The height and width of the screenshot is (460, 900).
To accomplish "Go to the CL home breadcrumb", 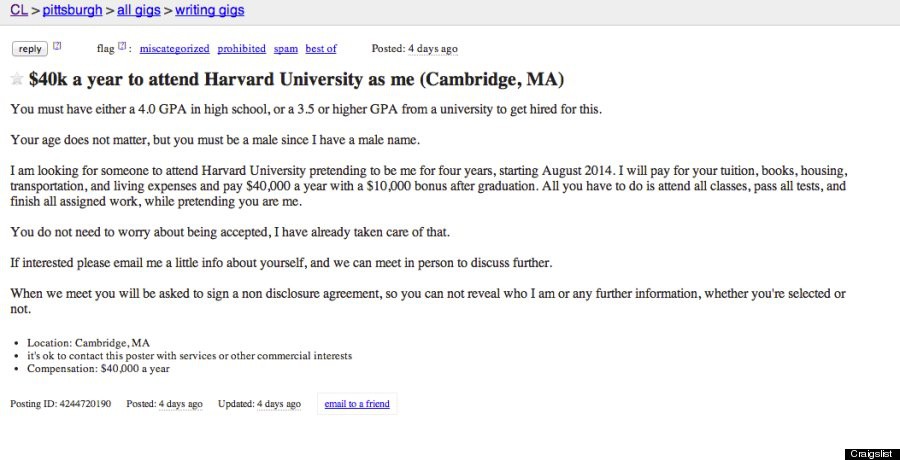I will [18, 11].
